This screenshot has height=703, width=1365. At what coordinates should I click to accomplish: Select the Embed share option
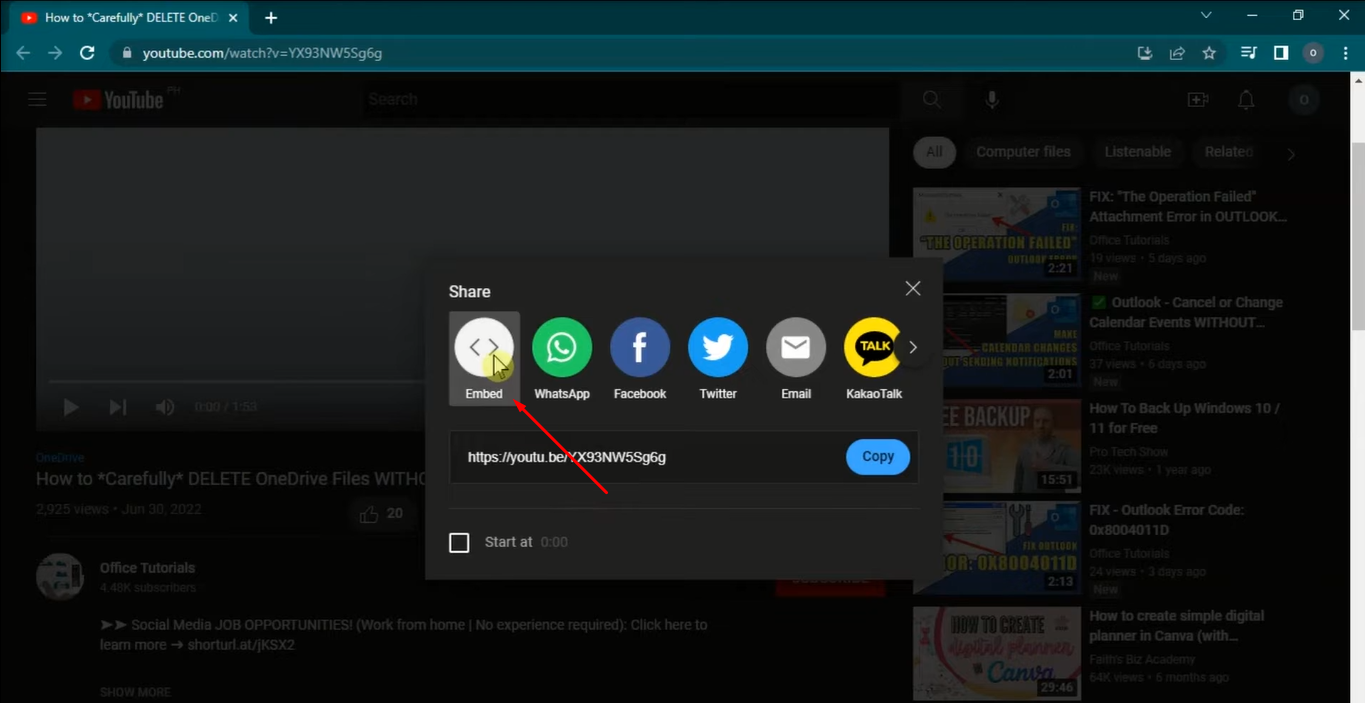pos(483,346)
